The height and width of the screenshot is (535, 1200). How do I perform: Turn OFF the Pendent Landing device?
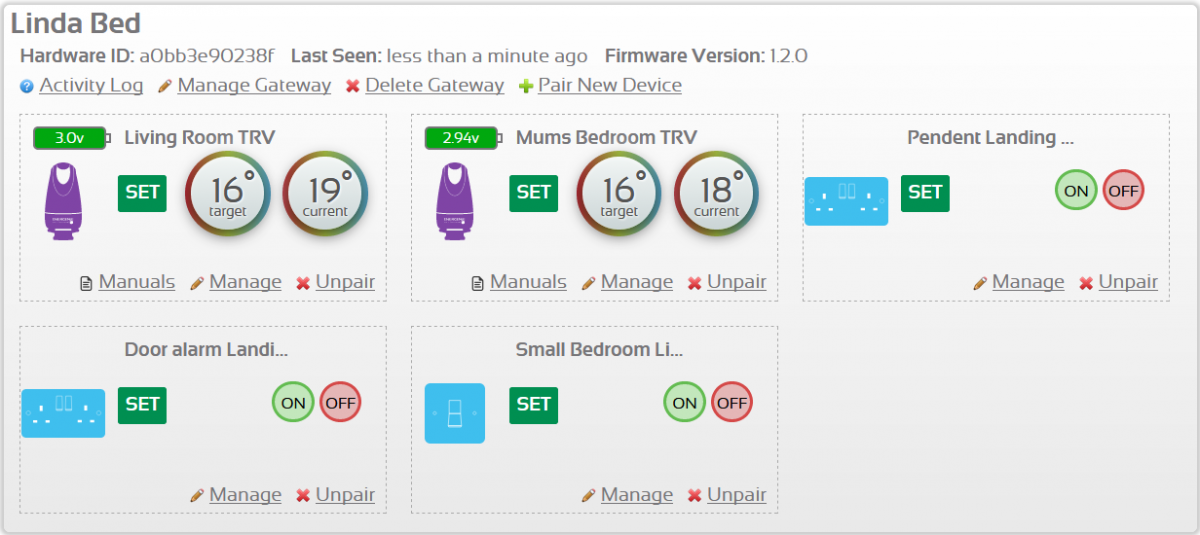1123,191
